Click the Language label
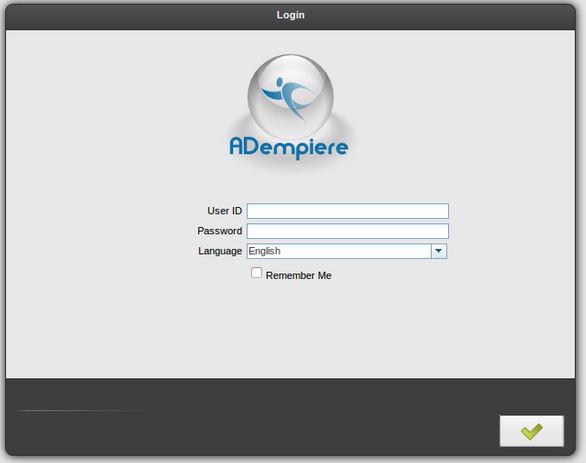 220,251
